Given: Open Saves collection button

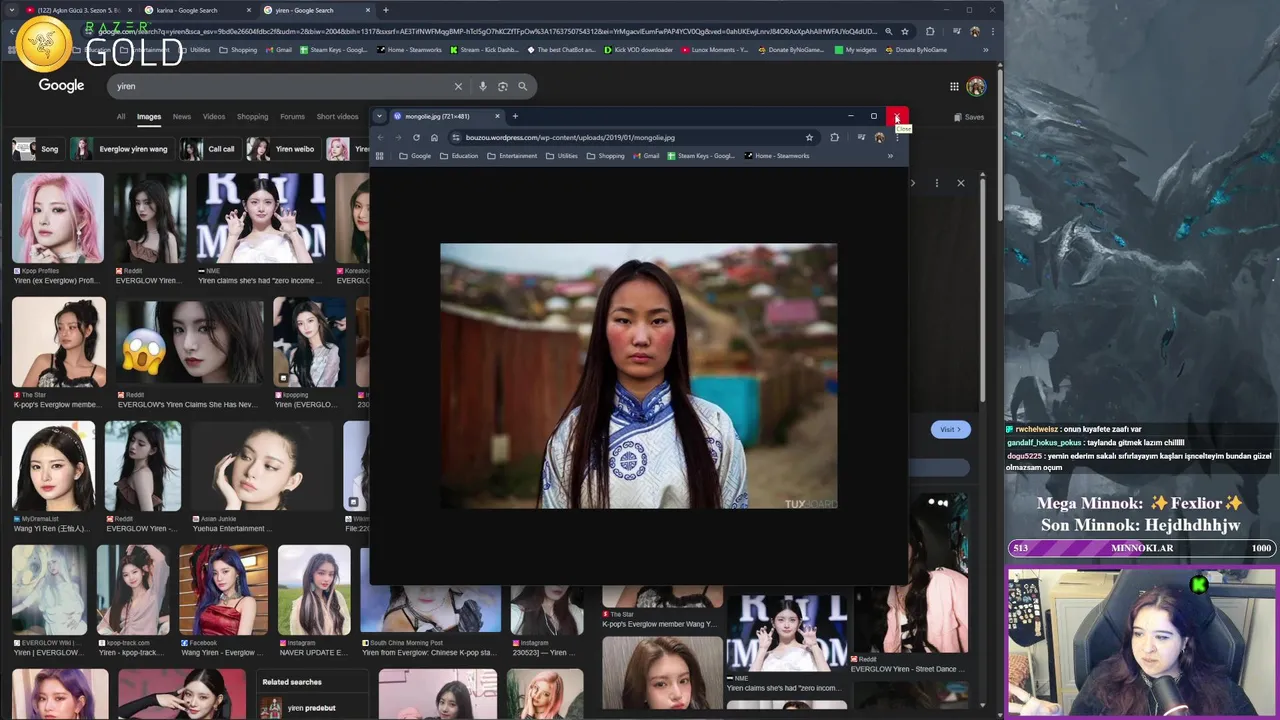Looking at the screenshot, I should 969,117.
